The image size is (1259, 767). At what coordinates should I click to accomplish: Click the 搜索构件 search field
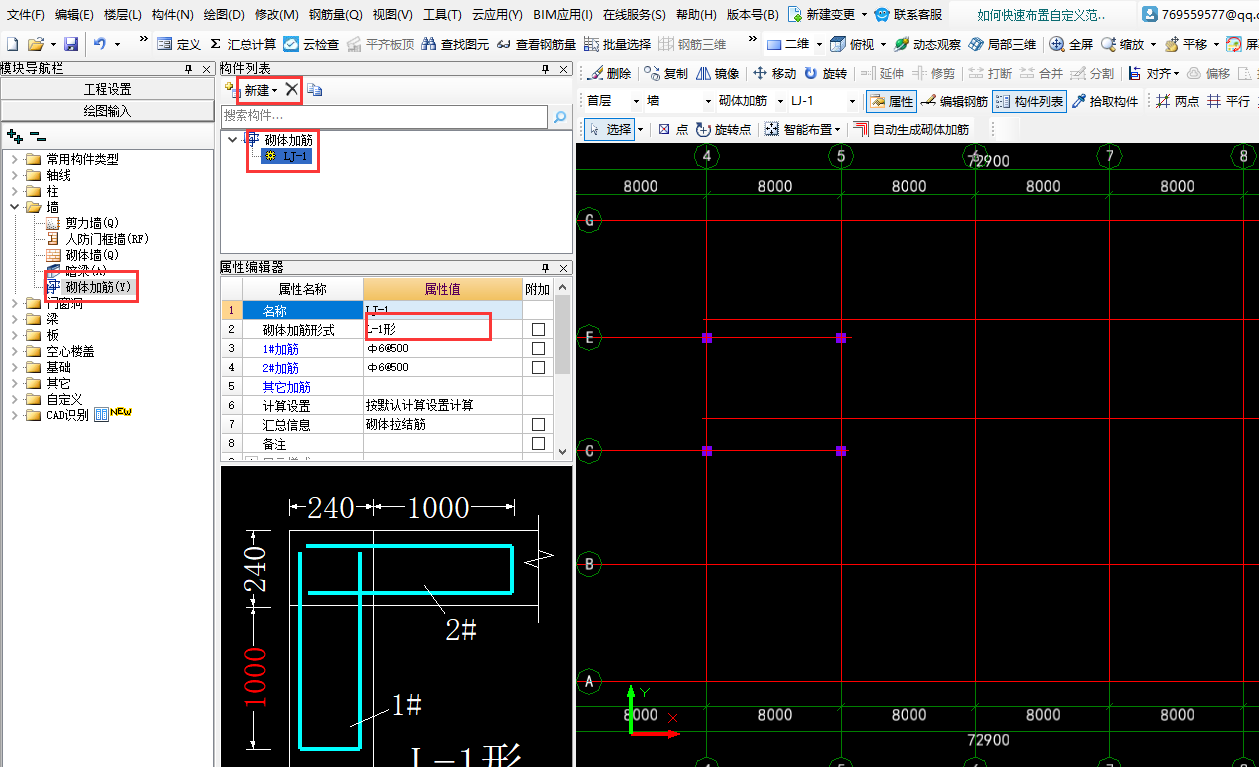tap(384, 117)
